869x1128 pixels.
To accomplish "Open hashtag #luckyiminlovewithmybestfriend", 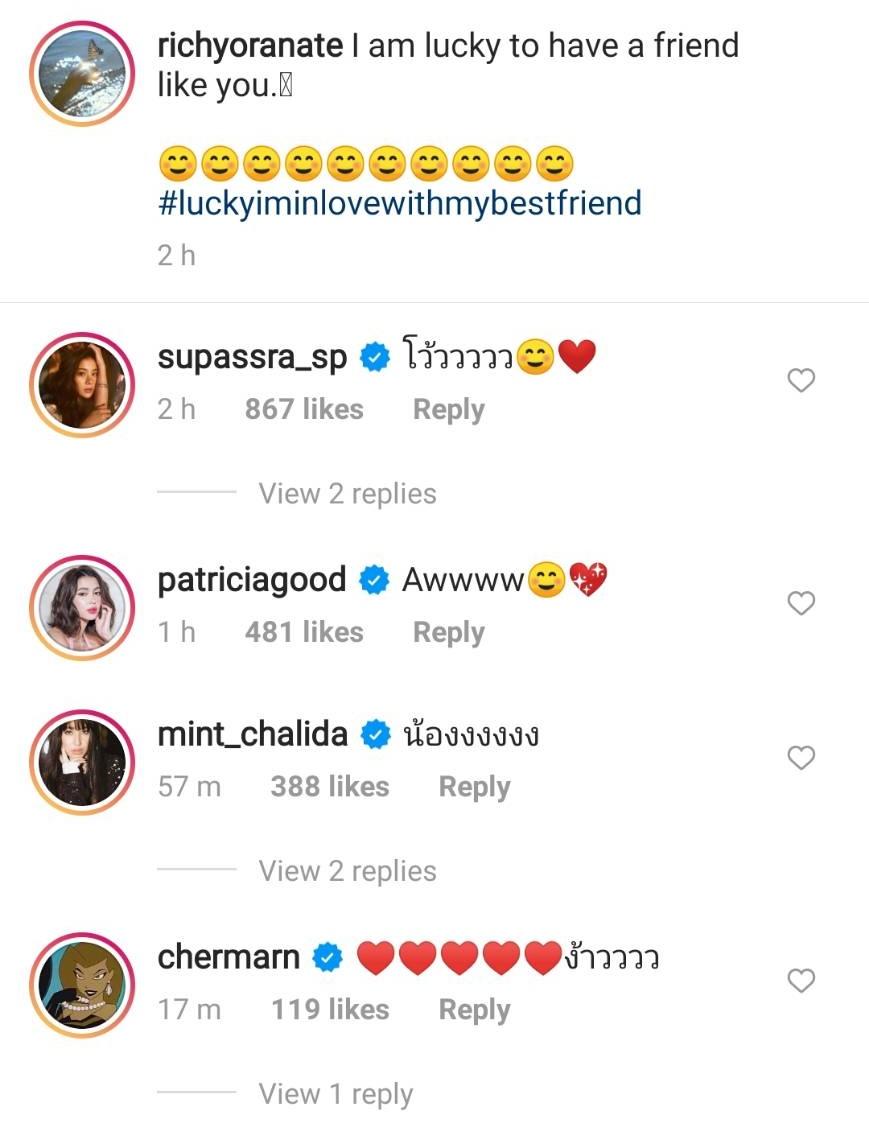I will tap(399, 203).
